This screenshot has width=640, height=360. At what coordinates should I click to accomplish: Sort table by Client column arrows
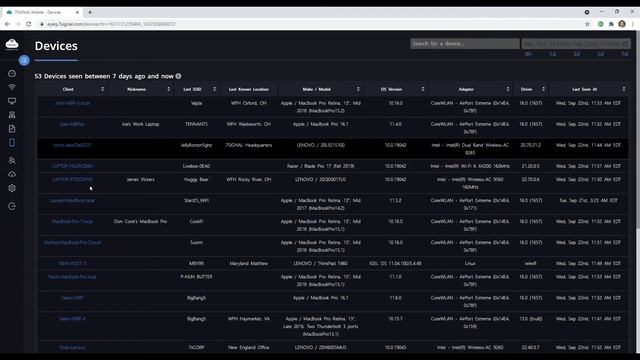coord(102,89)
